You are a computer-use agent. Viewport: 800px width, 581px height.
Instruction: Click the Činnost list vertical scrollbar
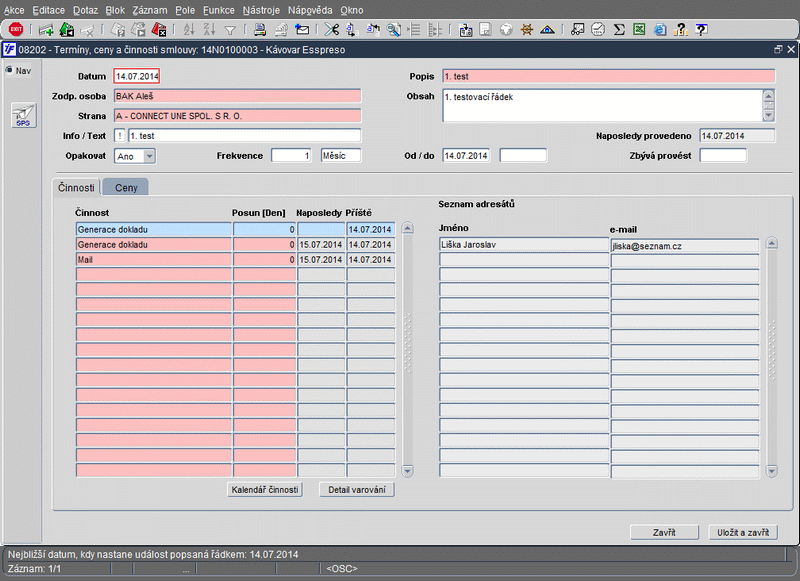[407, 350]
